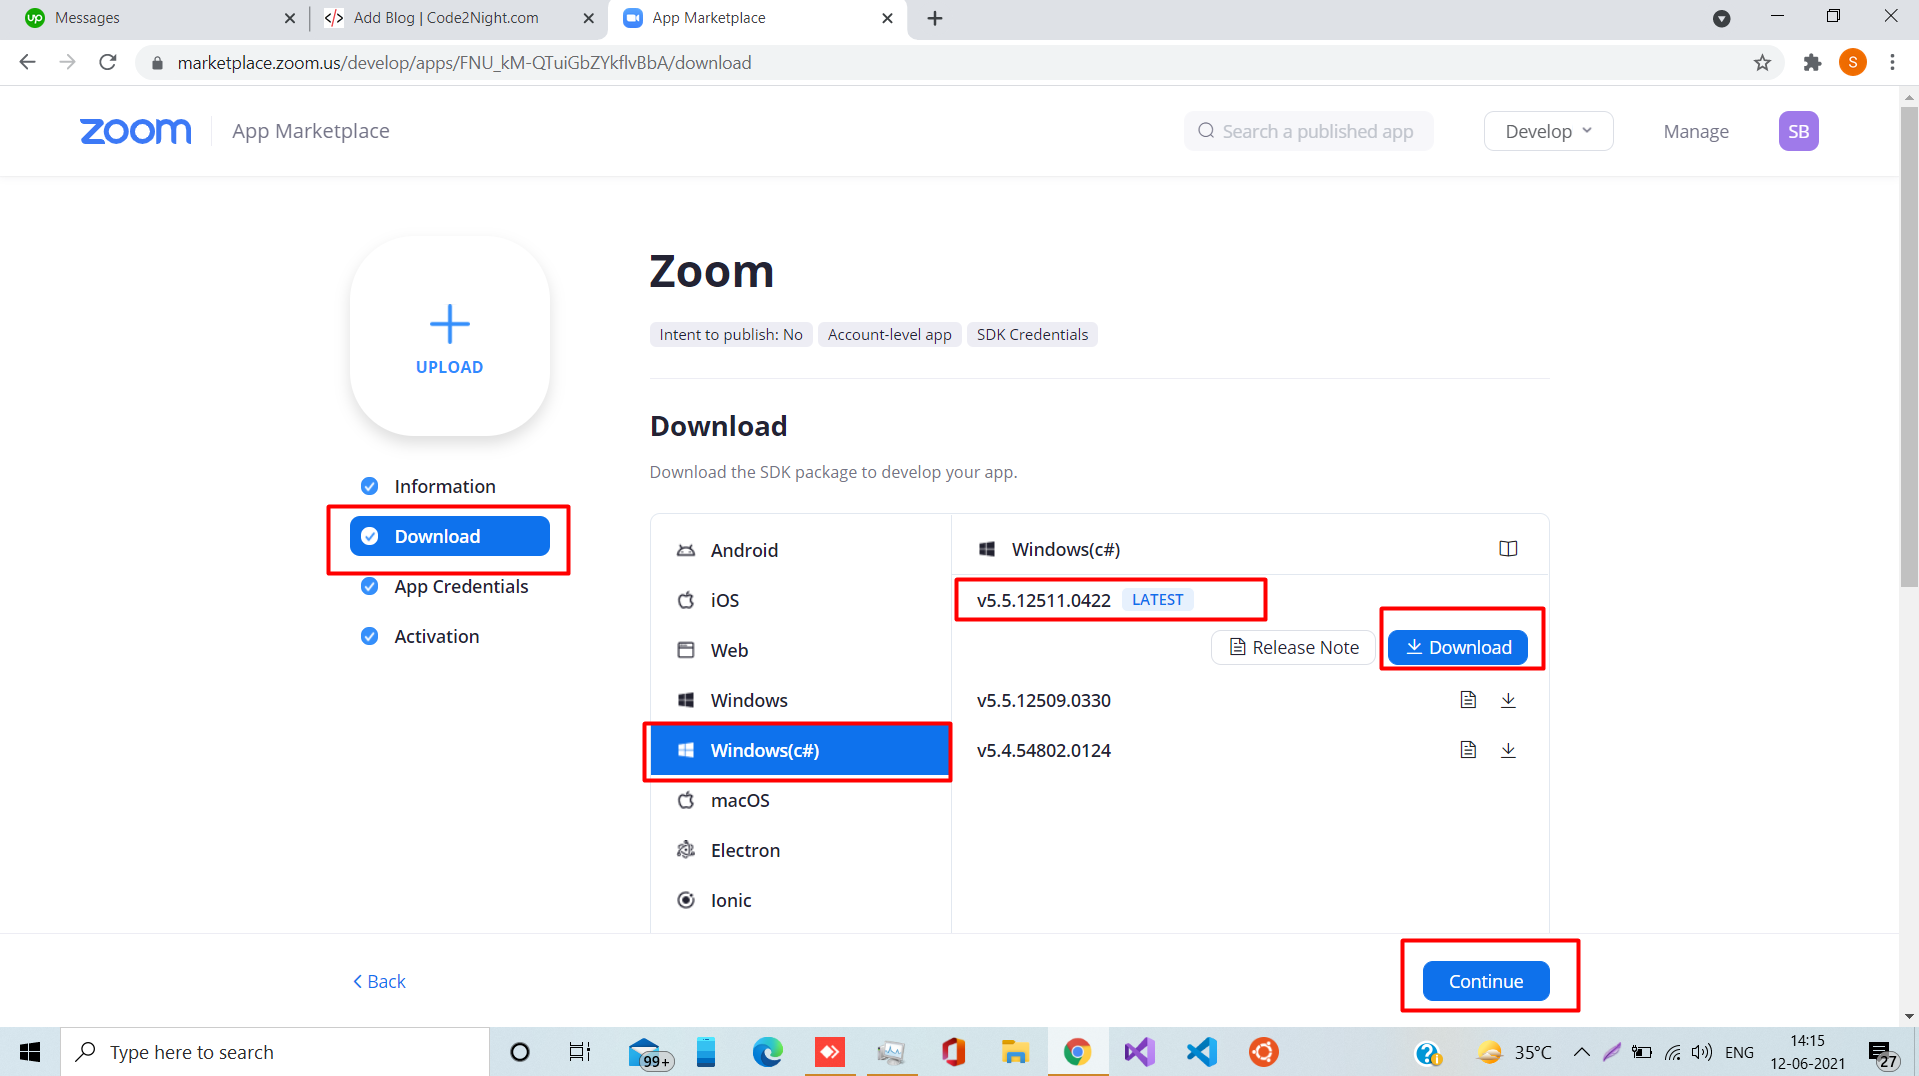Open a new browser tab
Image resolution: width=1919 pixels, height=1076 pixels.
(935, 18)
